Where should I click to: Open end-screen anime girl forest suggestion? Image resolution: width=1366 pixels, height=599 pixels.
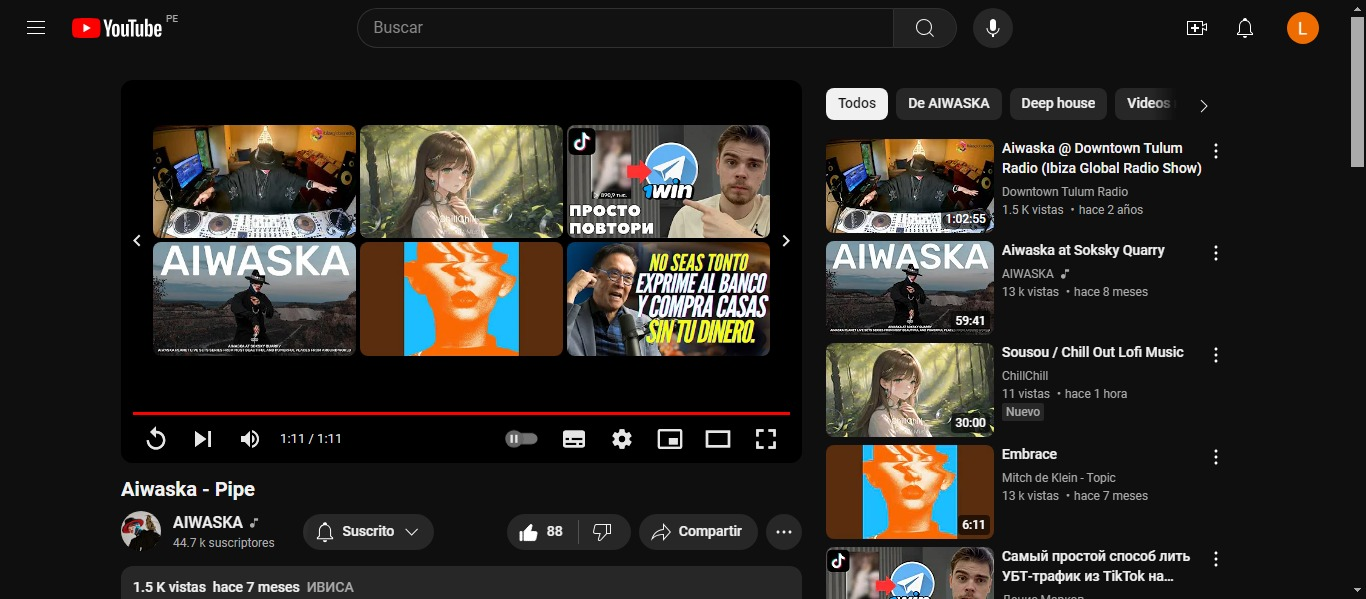[x=461, y=181]
